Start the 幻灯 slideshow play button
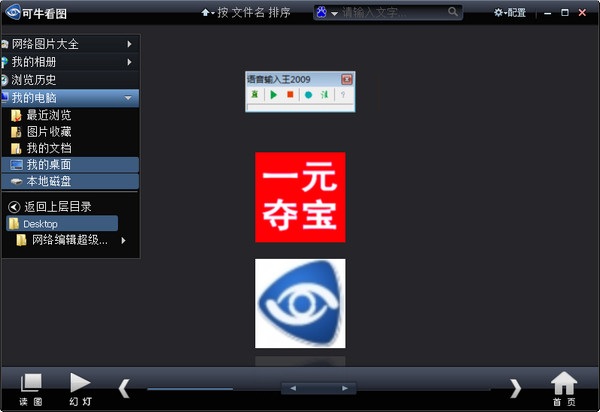 (x=80, y=389)
